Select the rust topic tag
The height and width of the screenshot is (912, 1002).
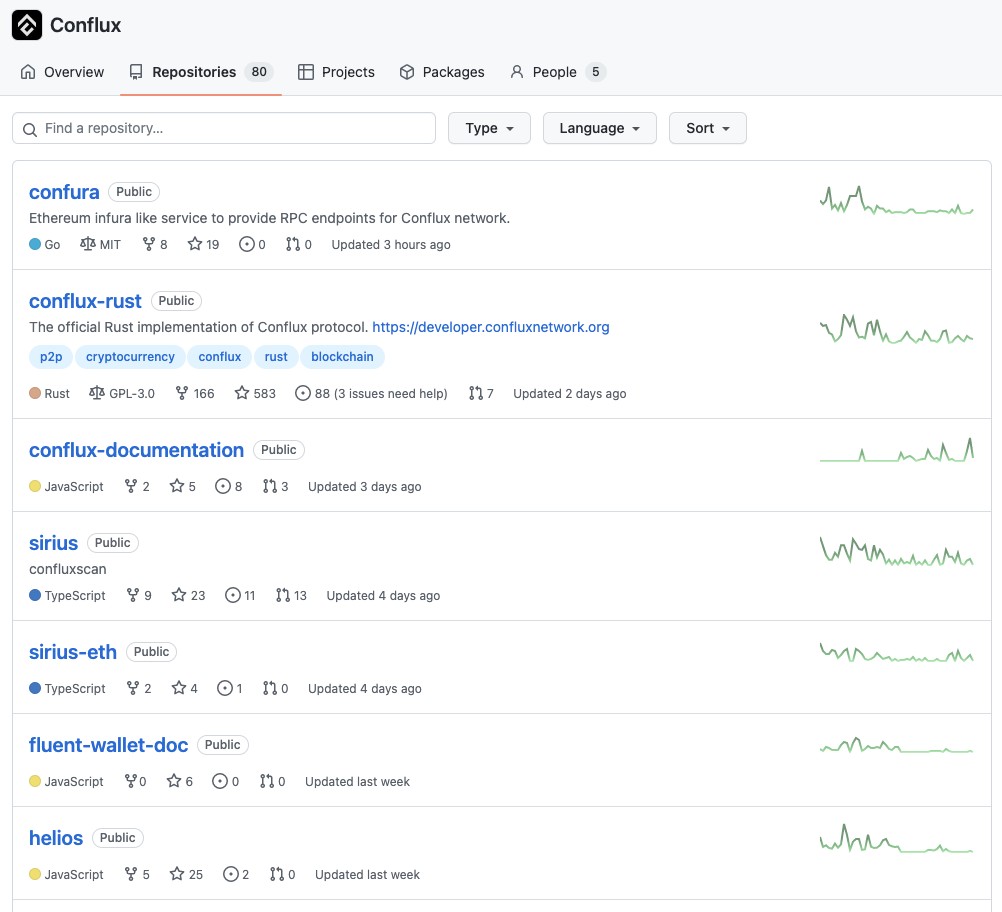pyautogui.click(x=276, y=357)
